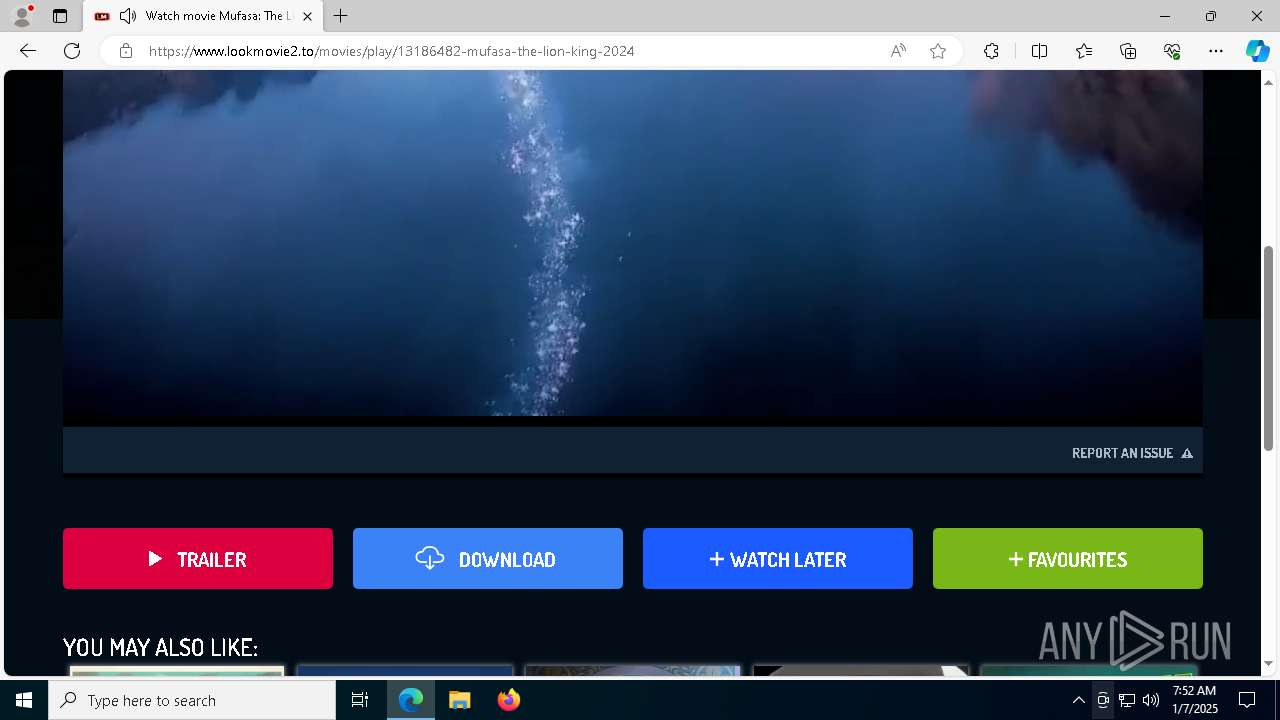Click the taskbar search box
This screenshot has width=1280, height=720.
(x=192, y=700)
